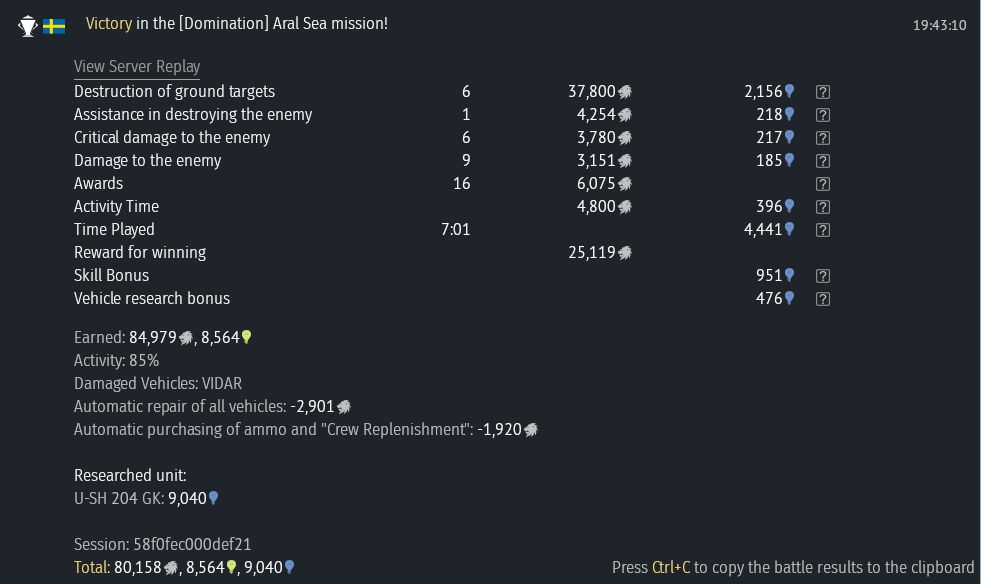This screenshot has height=584, width=981.
Task: Click the Session ID text
Action: pyautogui.click(x=162, y=545)
